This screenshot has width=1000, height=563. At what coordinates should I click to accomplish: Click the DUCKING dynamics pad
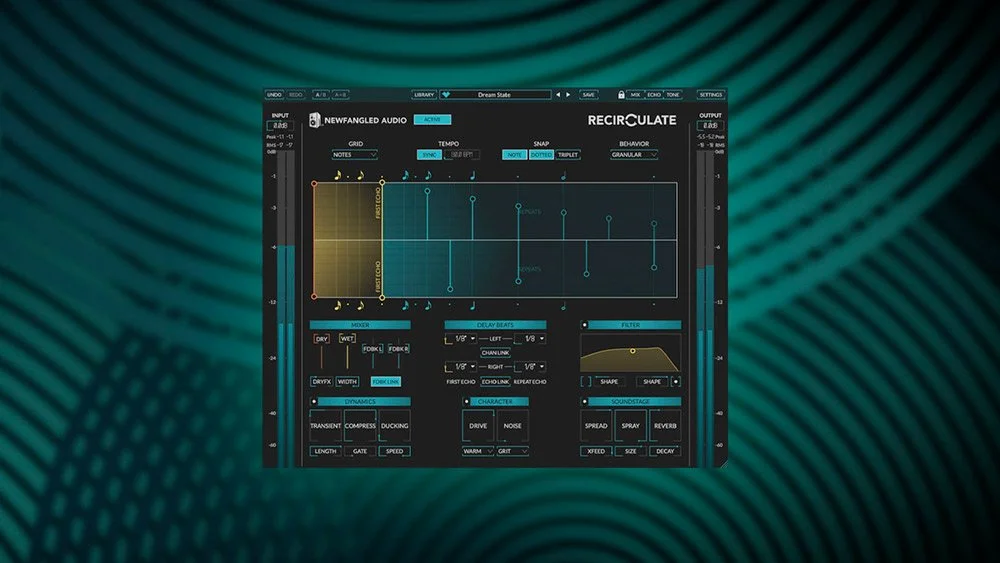[394, 425]
